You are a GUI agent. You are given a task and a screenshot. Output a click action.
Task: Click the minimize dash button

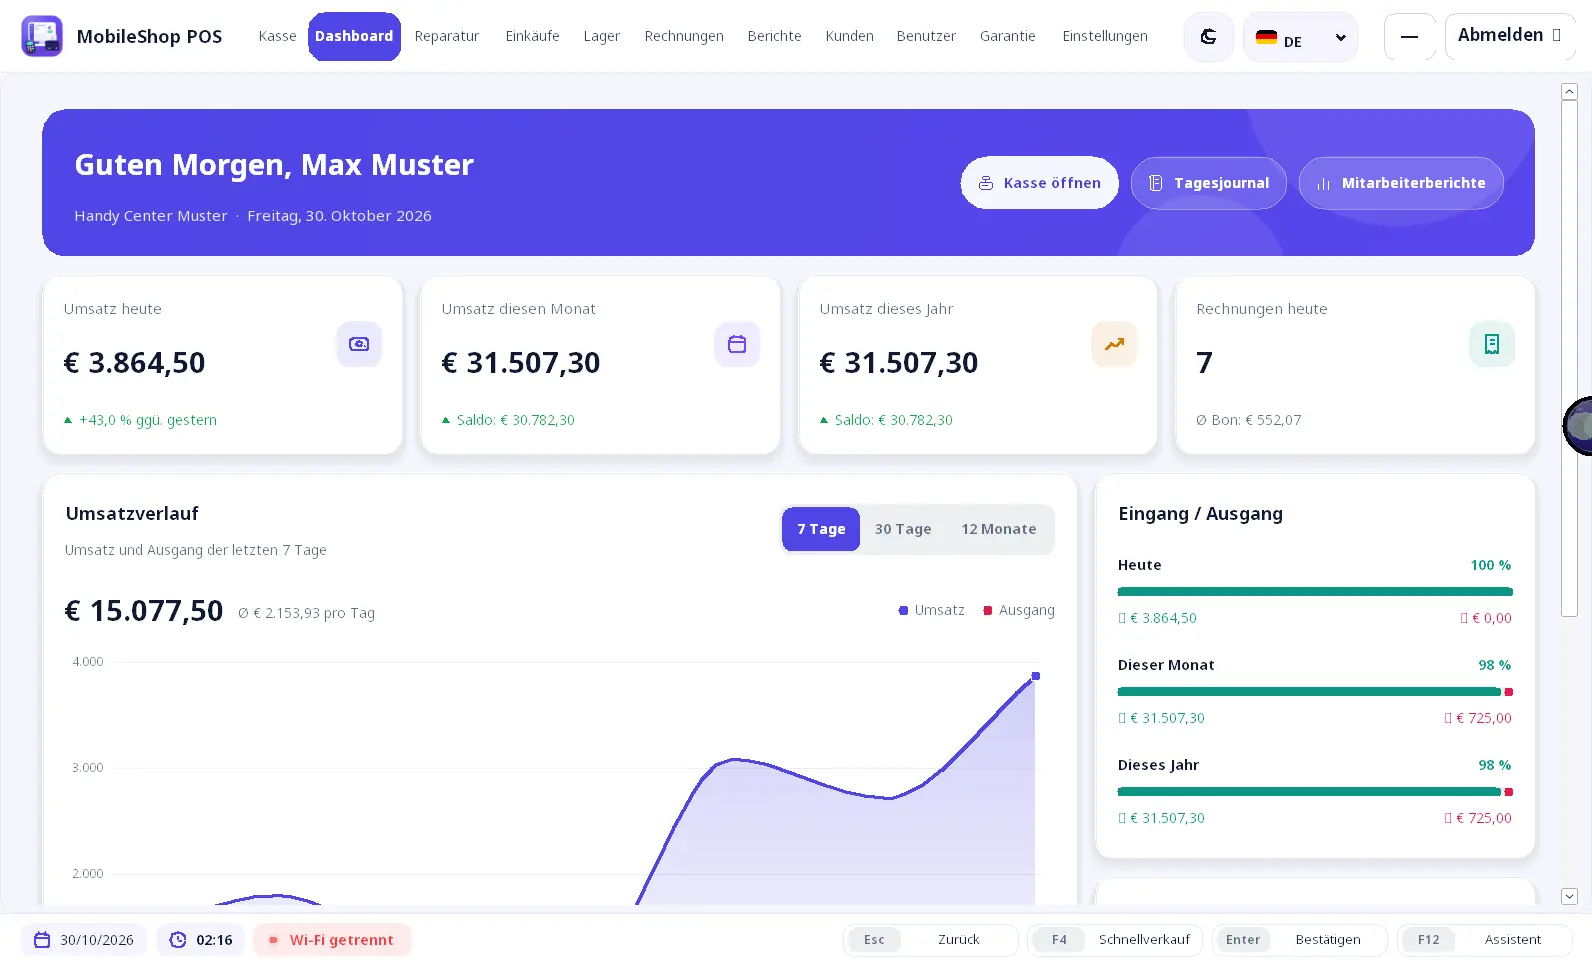coord(1409,37)
